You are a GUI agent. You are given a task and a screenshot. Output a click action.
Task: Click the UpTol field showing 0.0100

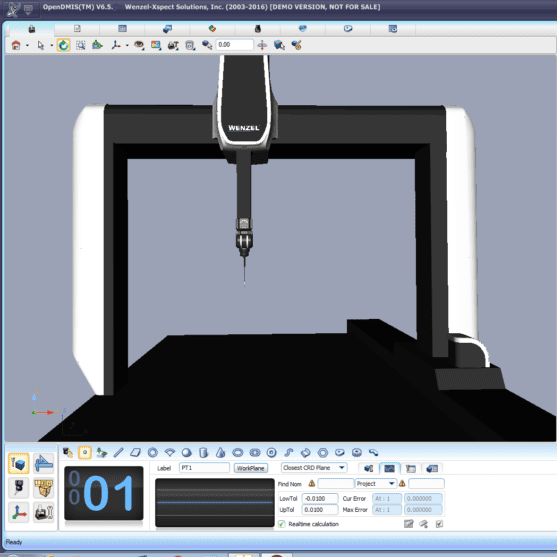tap(320, 510)
